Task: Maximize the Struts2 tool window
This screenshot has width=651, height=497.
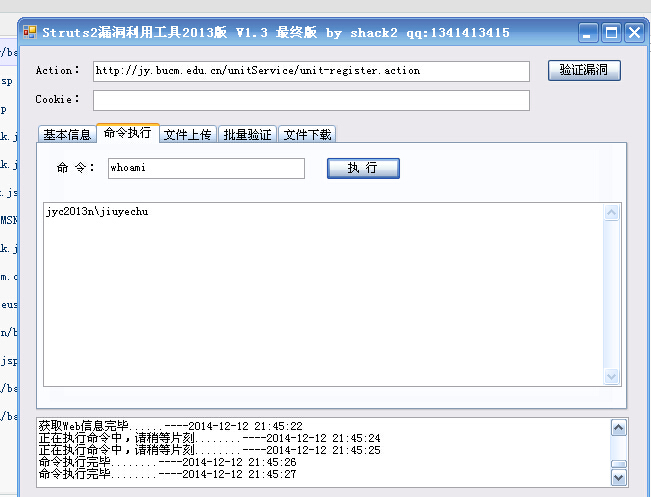Action: click(612, 32)
